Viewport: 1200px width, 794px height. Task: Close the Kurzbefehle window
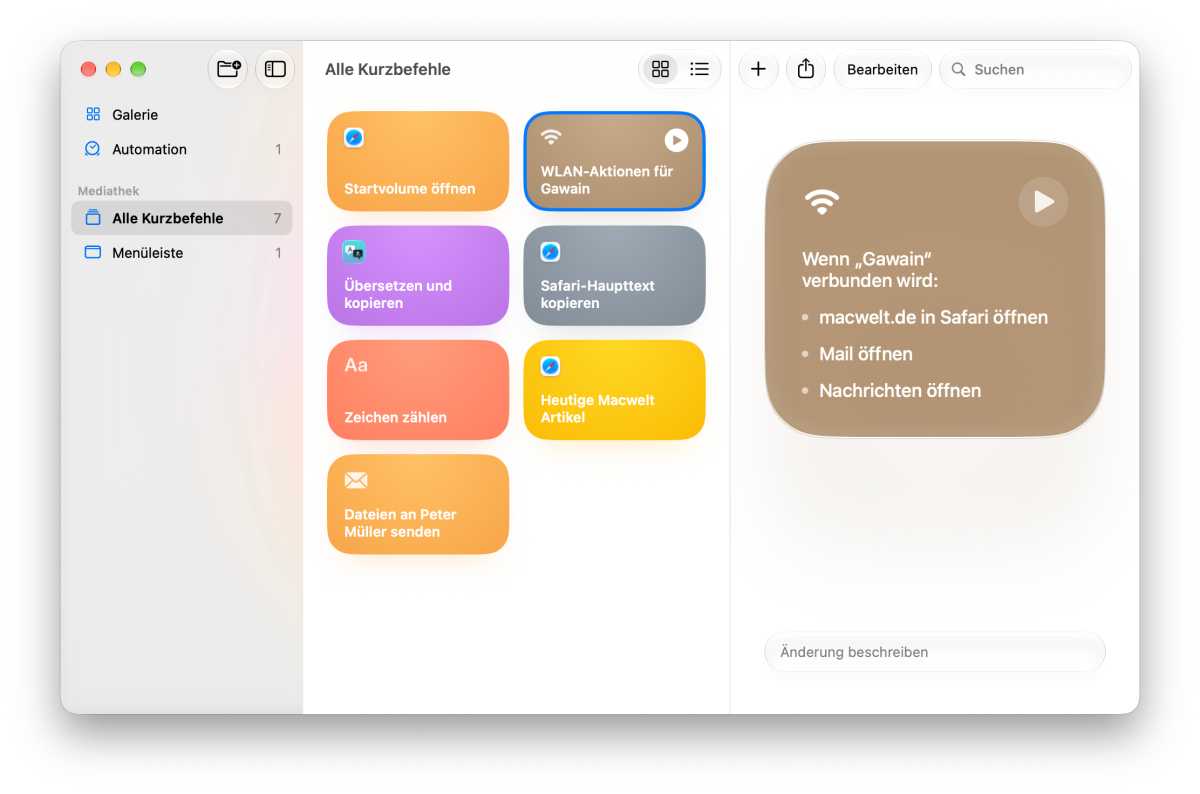(x=88, y=69)
